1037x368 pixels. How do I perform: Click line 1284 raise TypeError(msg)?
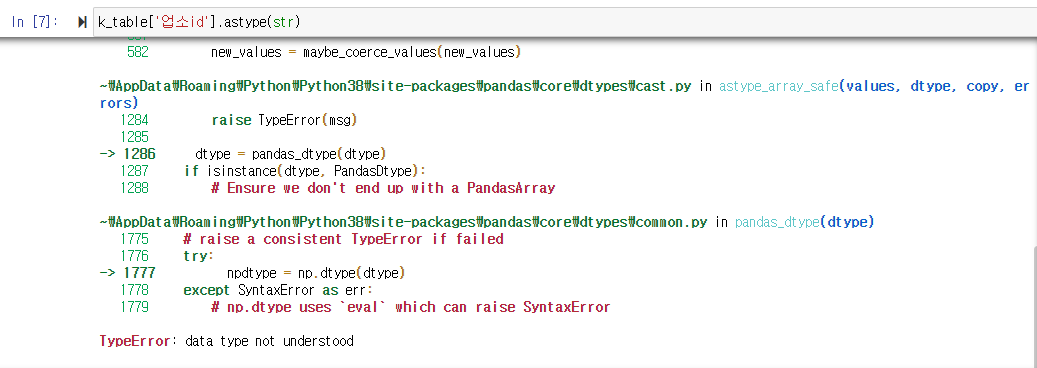point(239,120)
